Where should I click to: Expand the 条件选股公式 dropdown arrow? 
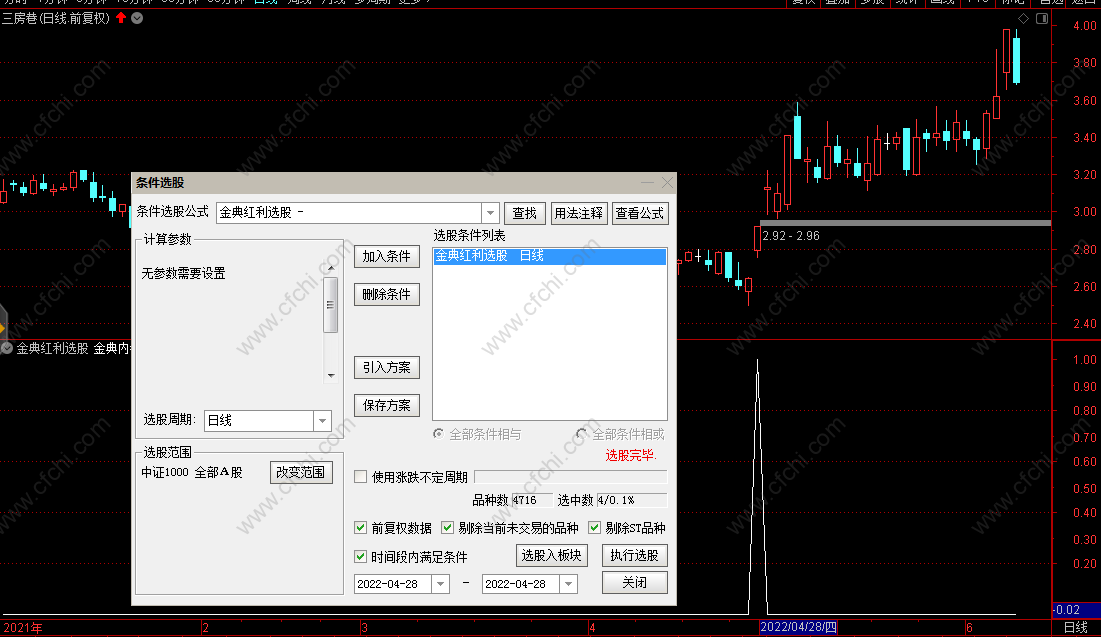point(490,213)
